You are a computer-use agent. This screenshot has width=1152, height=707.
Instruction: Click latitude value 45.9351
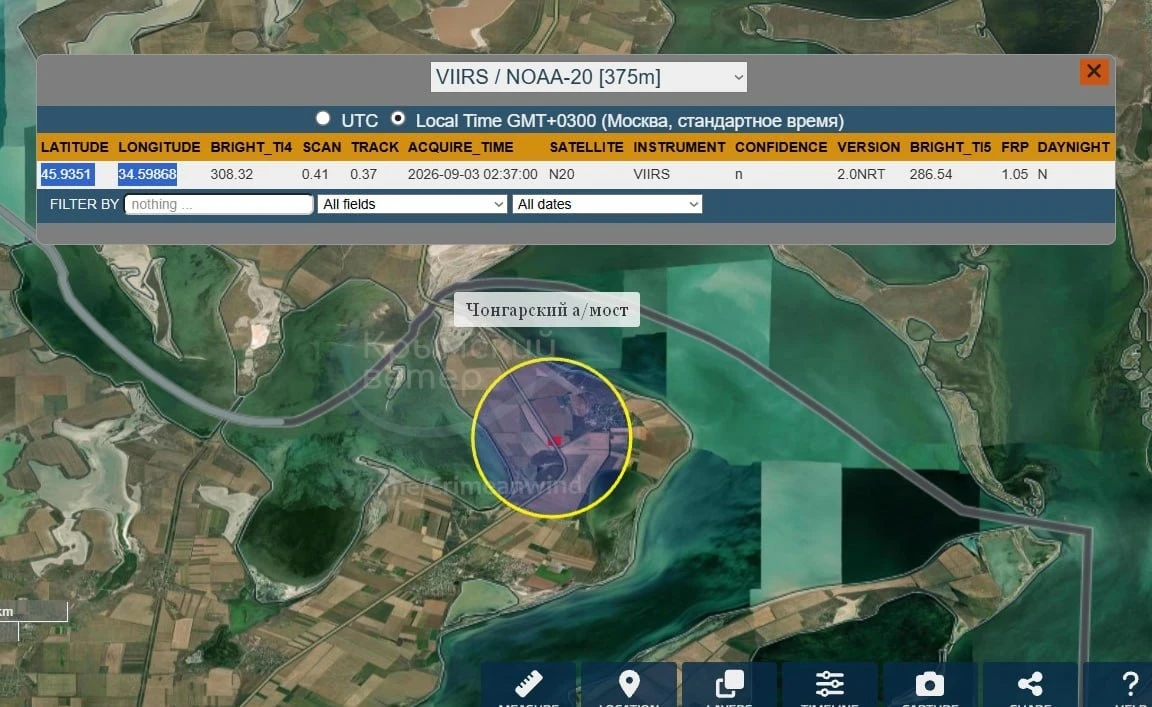[x=66, y=174]
